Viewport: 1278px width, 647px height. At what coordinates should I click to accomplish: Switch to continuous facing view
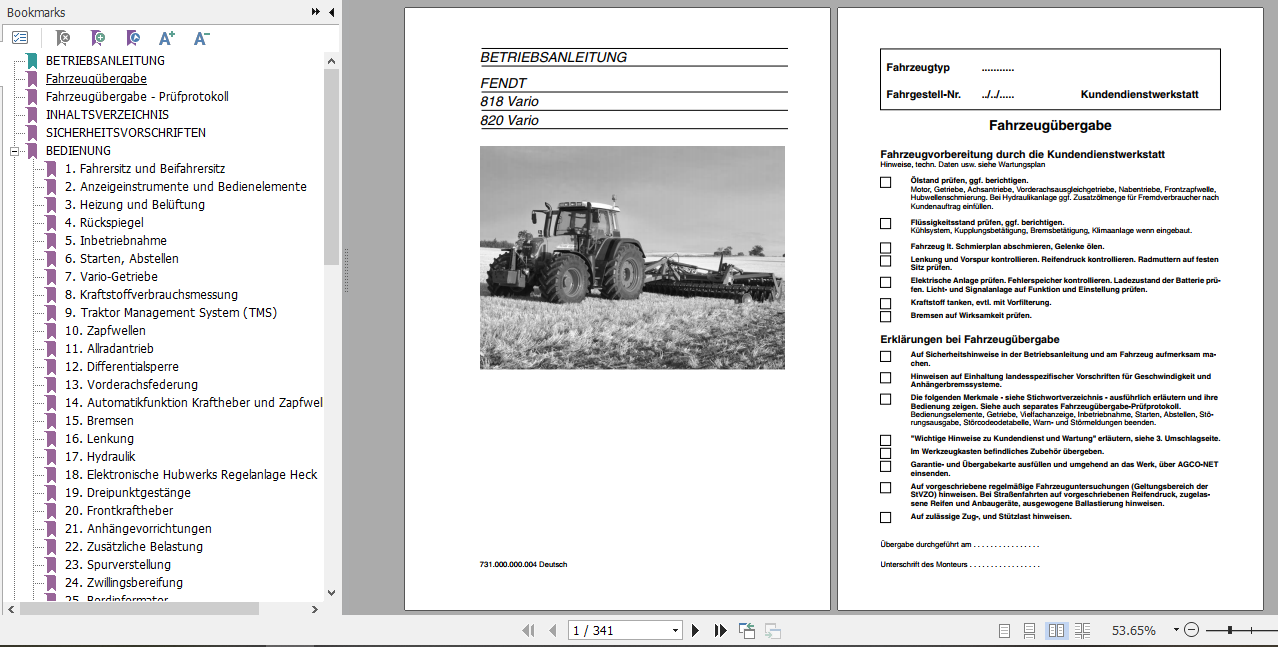pyautogui.click(x=1082, y=630)
